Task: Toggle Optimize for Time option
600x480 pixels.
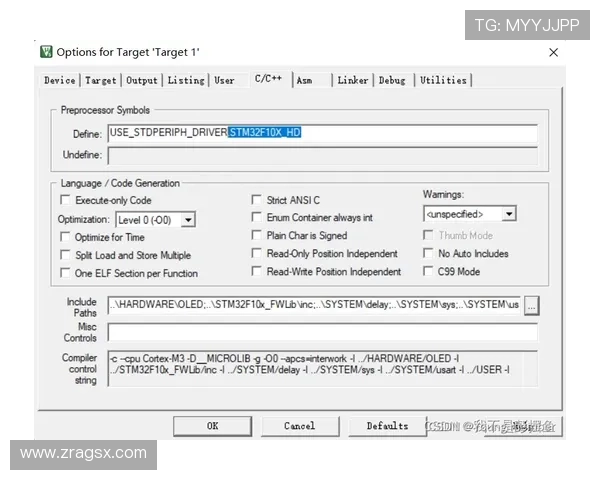Action: [x=67, y=237]
